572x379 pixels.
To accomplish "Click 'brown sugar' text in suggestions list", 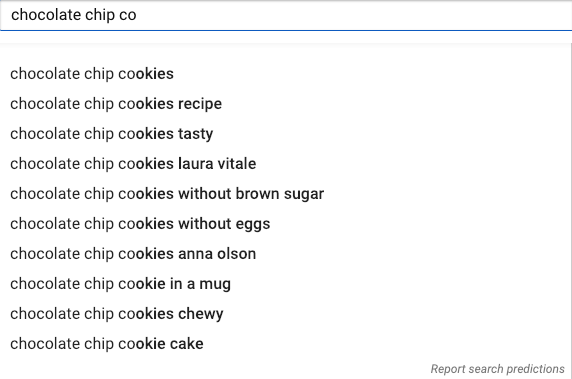I will tap(280, 194).
